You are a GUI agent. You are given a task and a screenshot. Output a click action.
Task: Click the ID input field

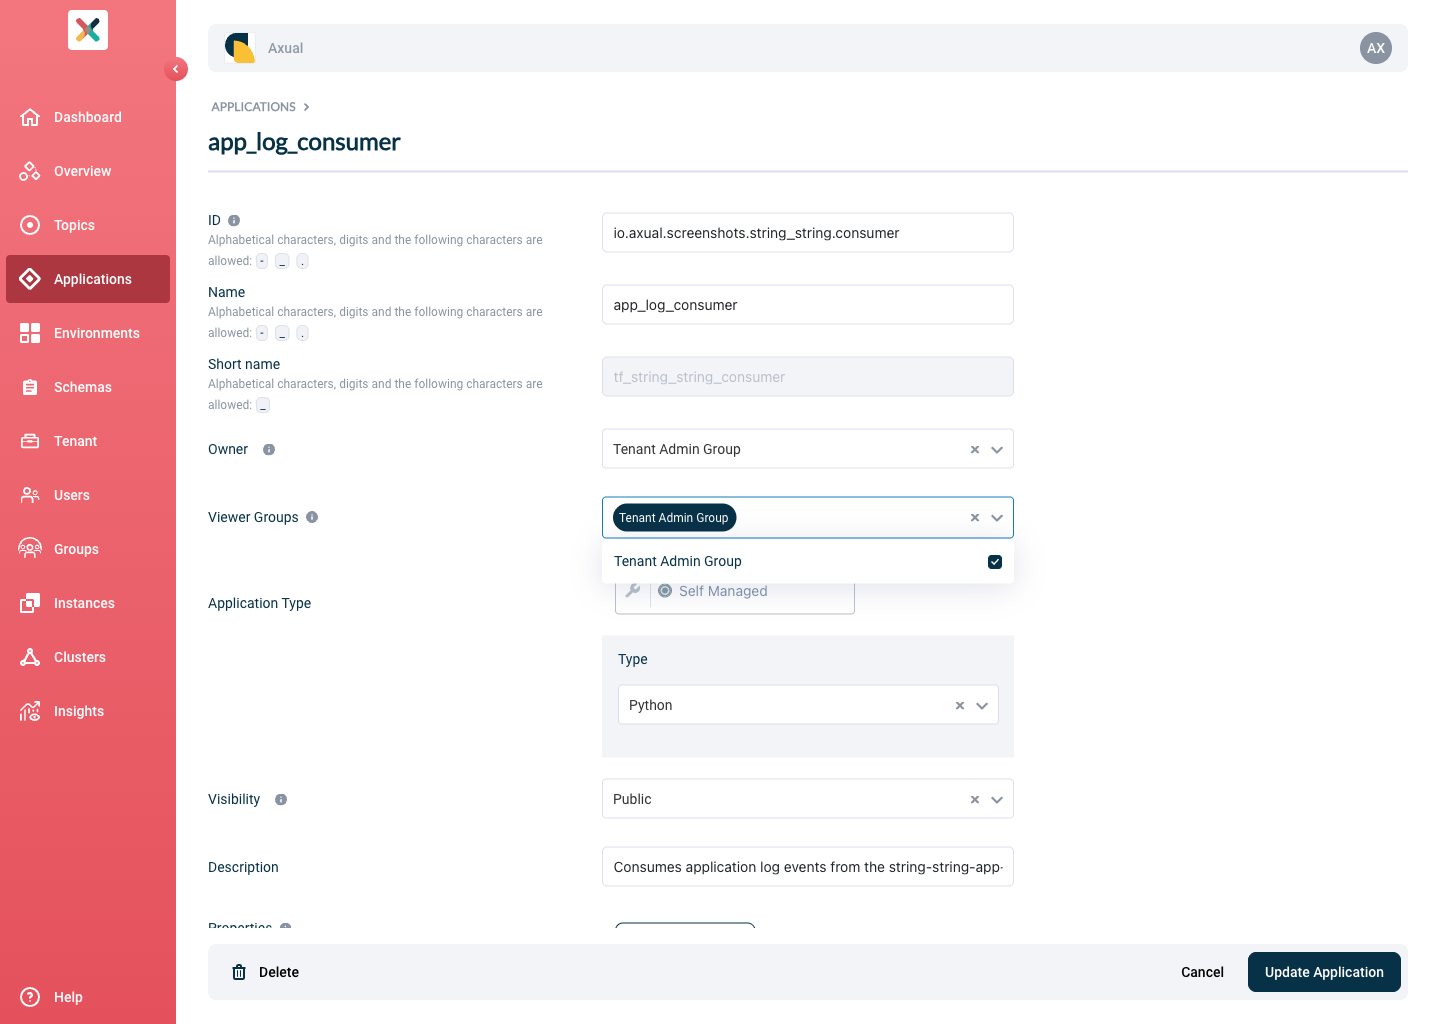(808, 233)
